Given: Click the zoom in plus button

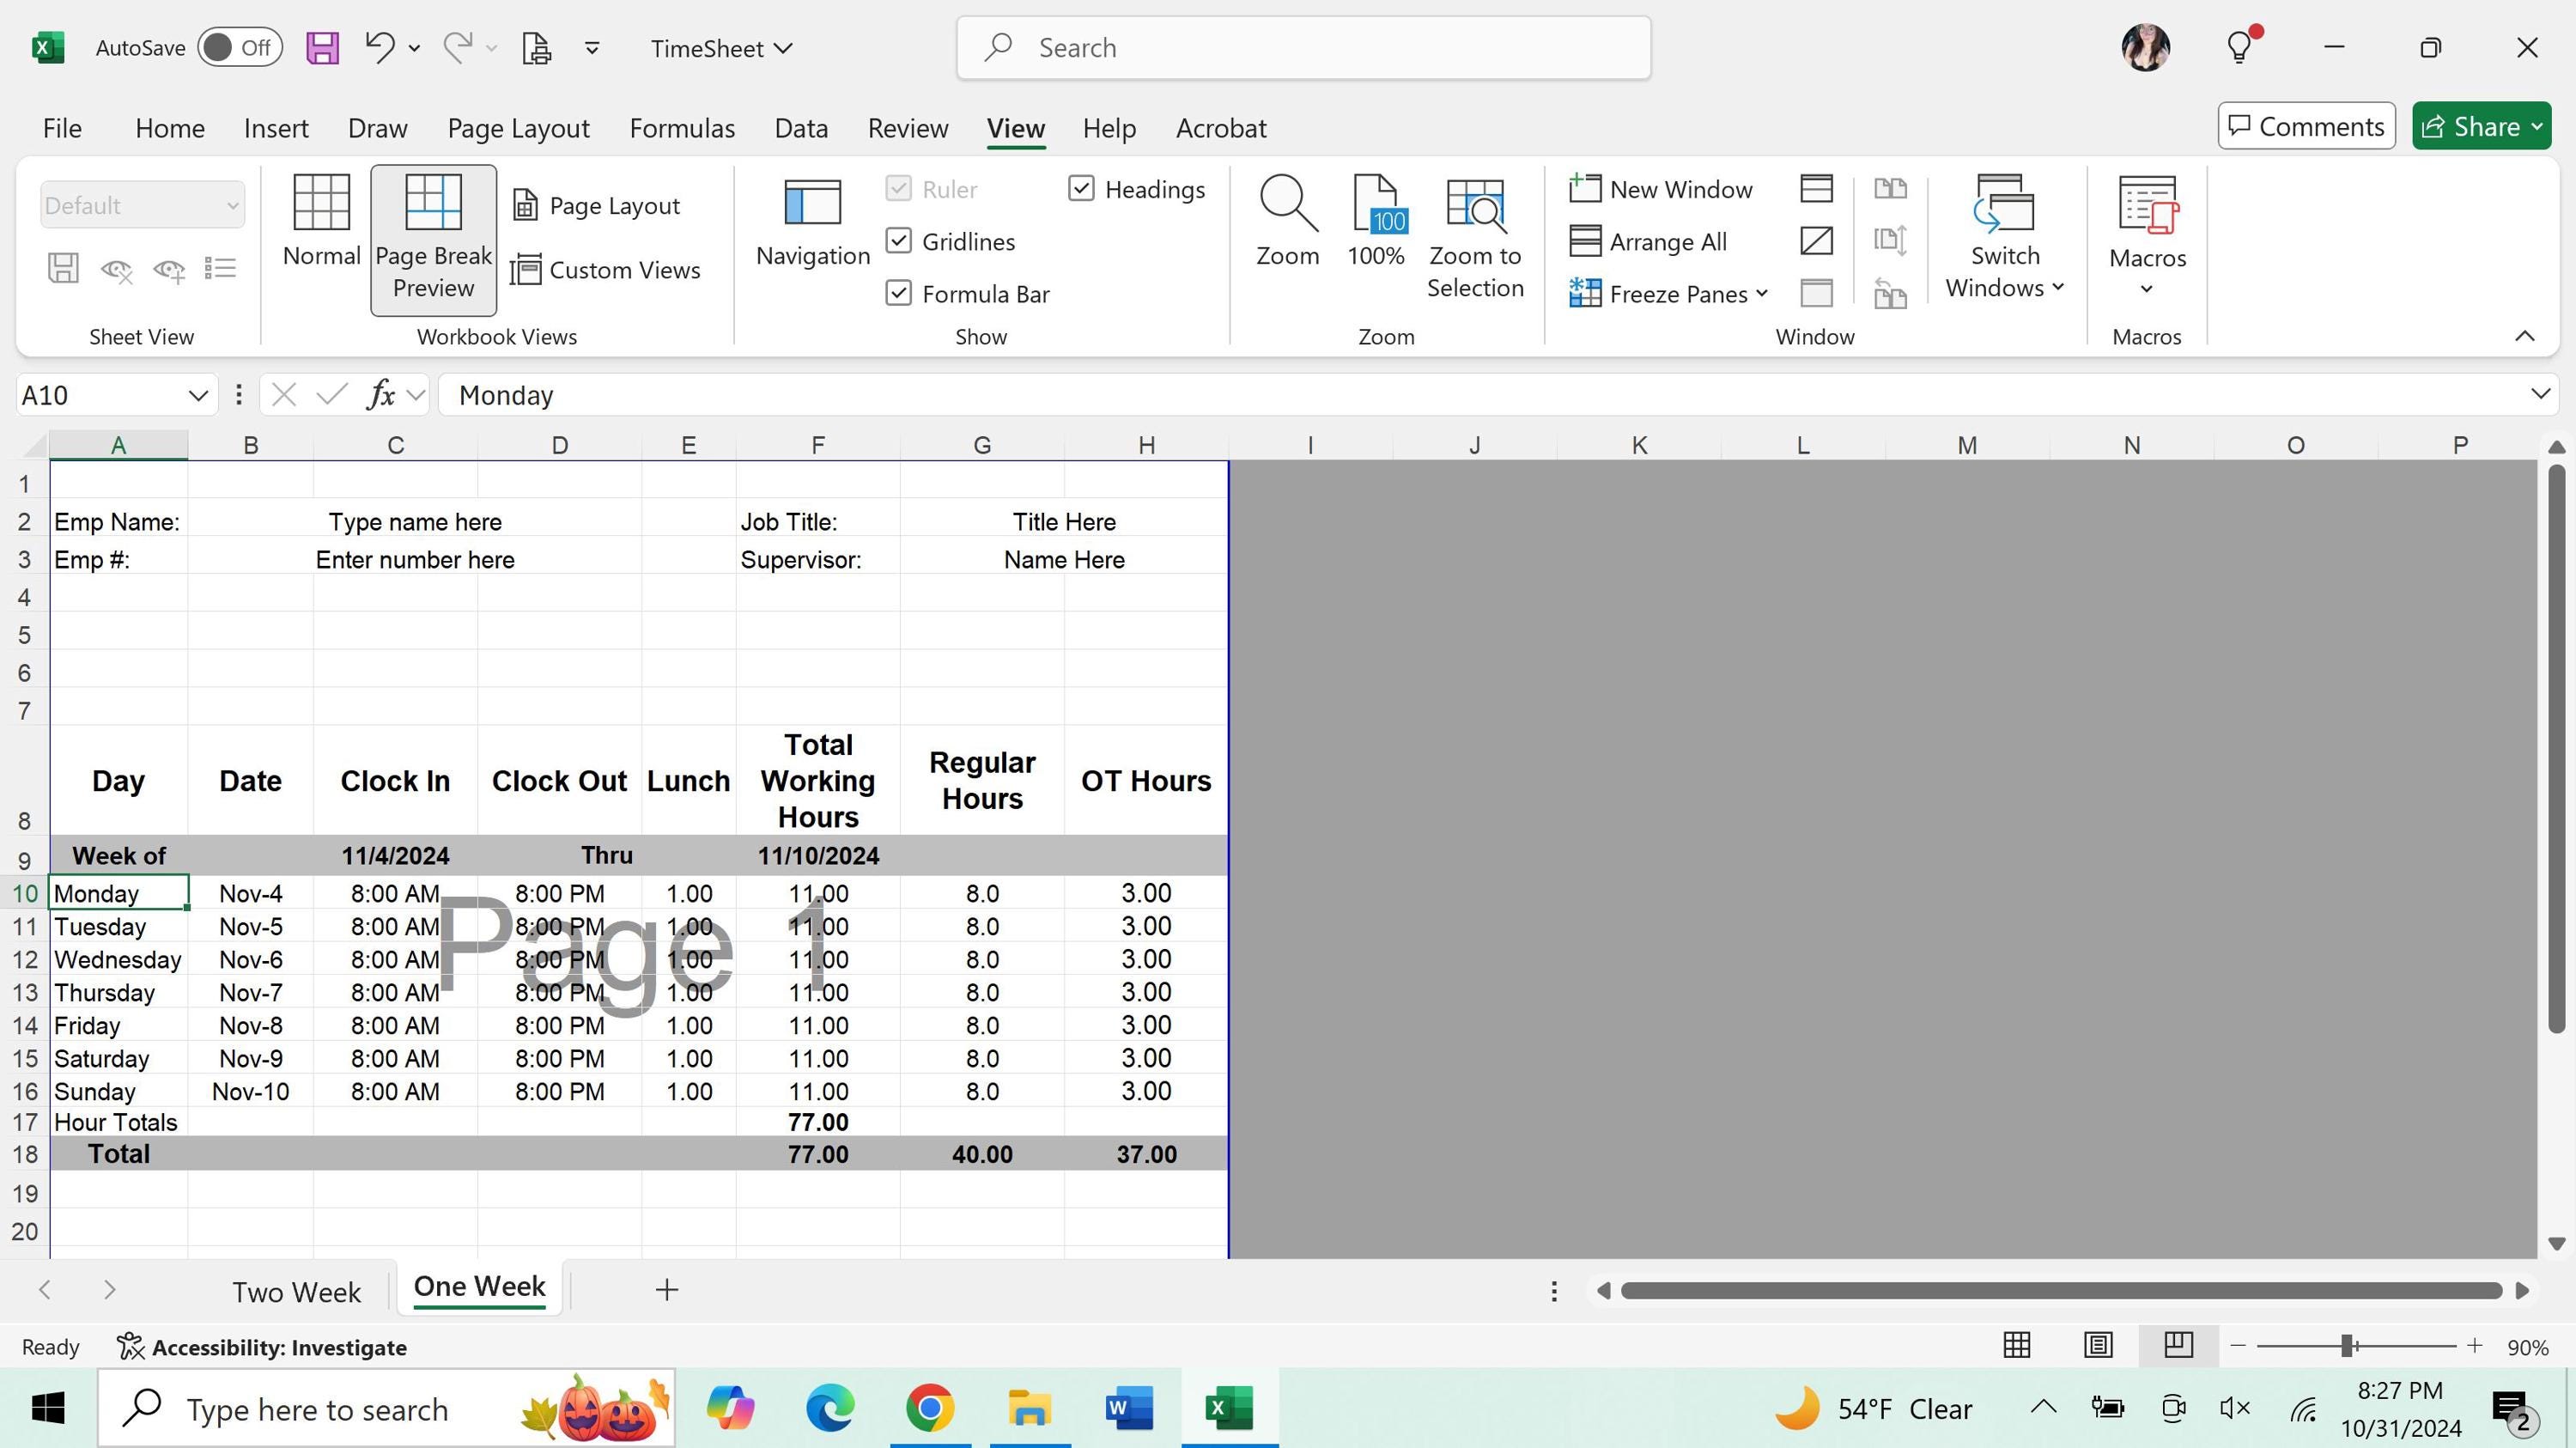Looking at the screenshot, I should pyautogui.click(x=2475, y=1346).
